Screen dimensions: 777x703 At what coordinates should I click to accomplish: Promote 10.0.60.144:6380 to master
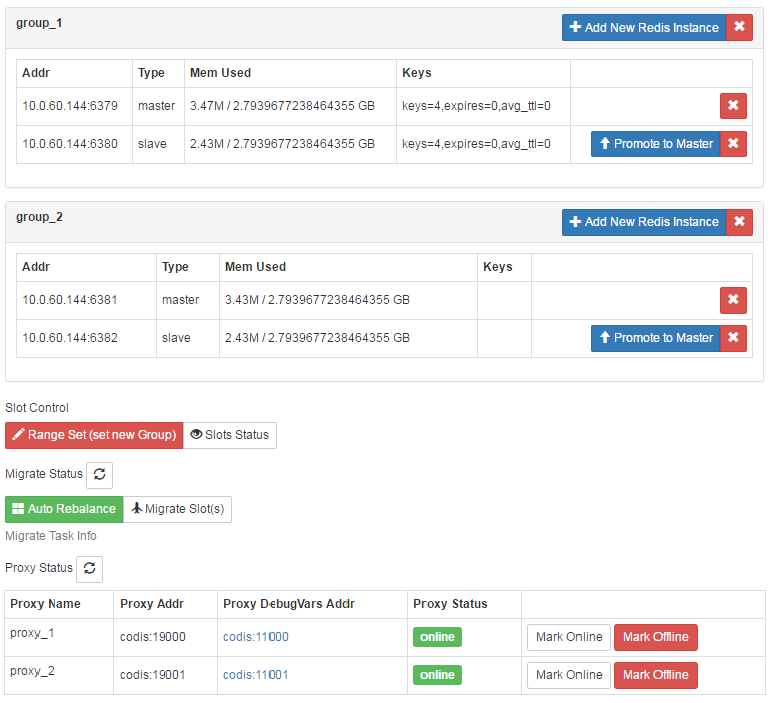coord(656,144)
